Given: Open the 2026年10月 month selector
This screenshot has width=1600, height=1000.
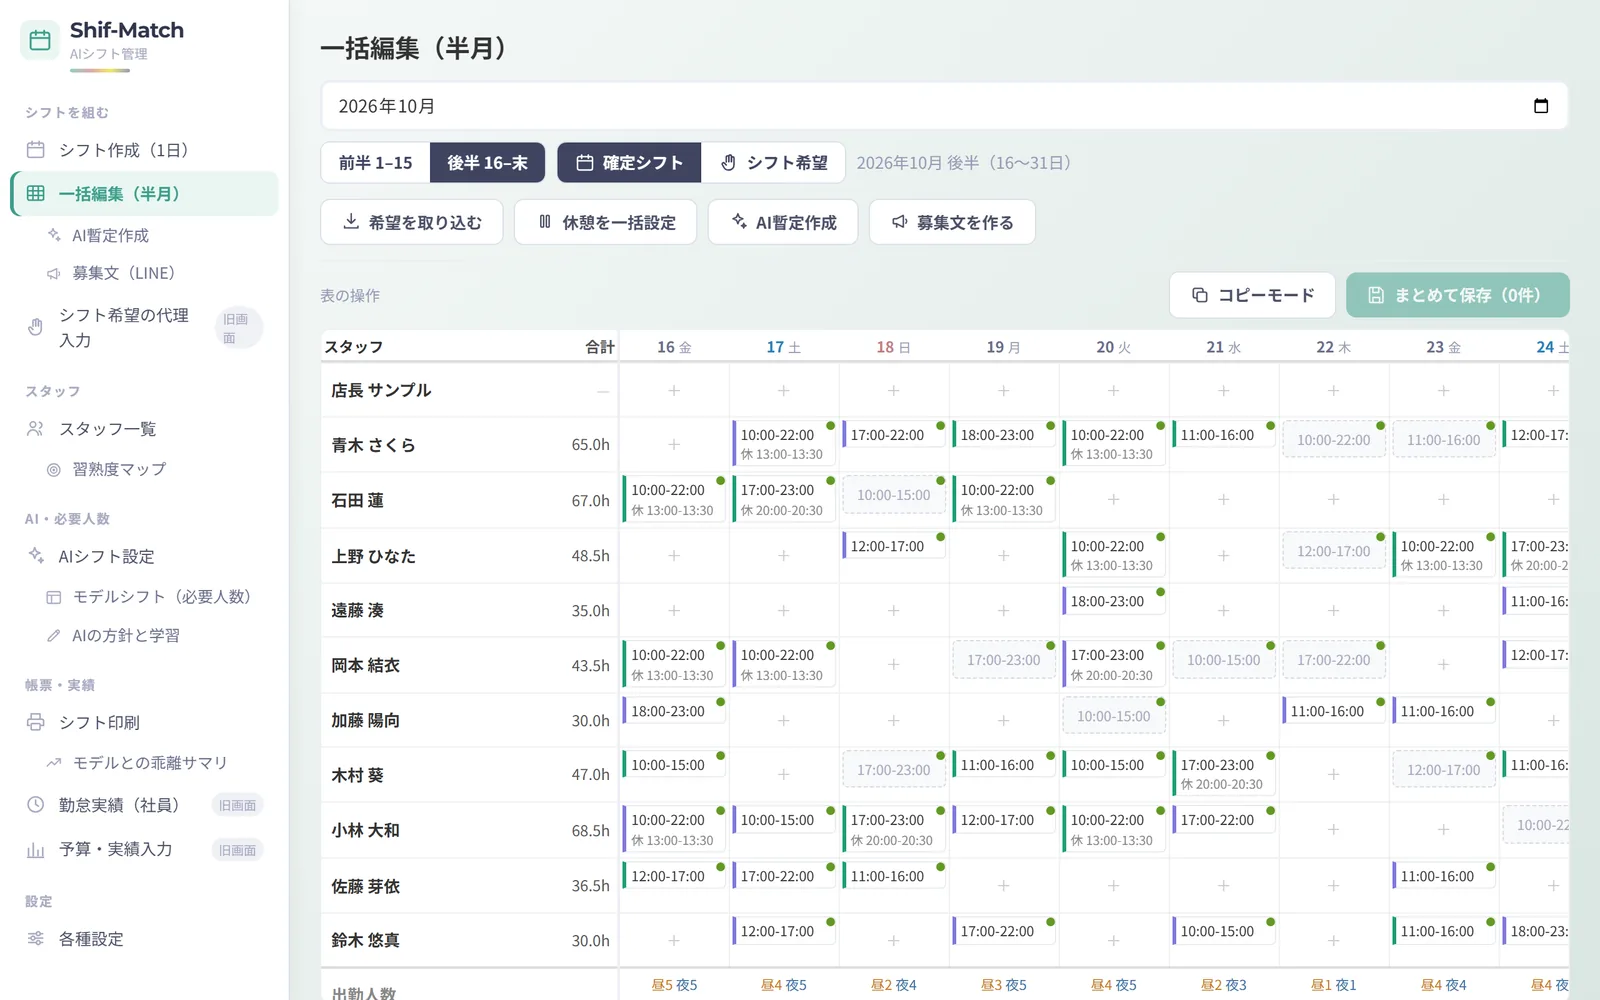Looking at the screenshot, I should (944, 106).
